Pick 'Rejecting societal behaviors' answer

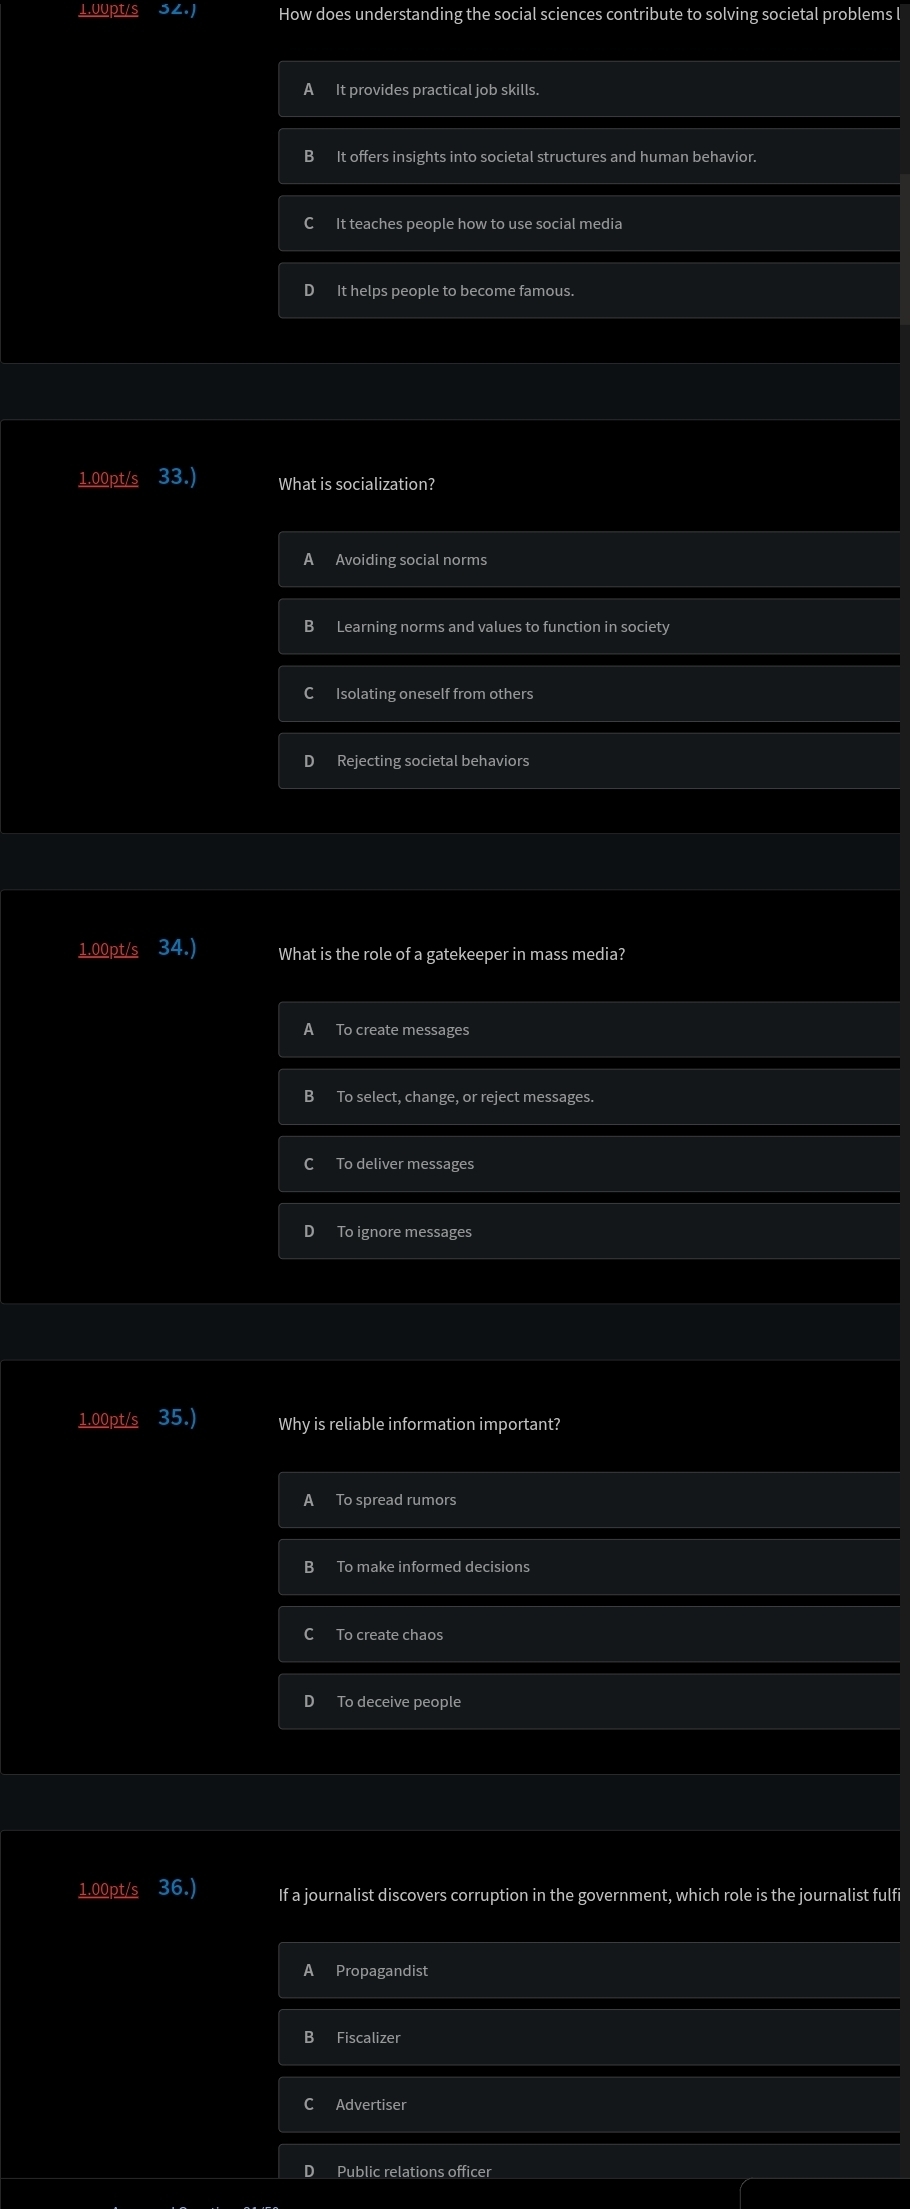(589, 760)
